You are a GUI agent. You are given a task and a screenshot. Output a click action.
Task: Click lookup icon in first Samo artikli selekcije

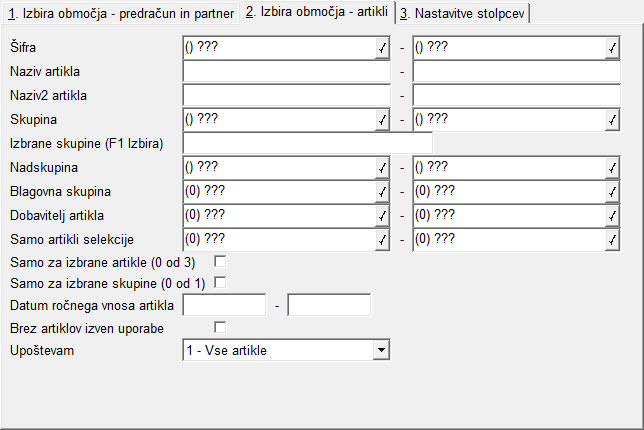point(382,240)
